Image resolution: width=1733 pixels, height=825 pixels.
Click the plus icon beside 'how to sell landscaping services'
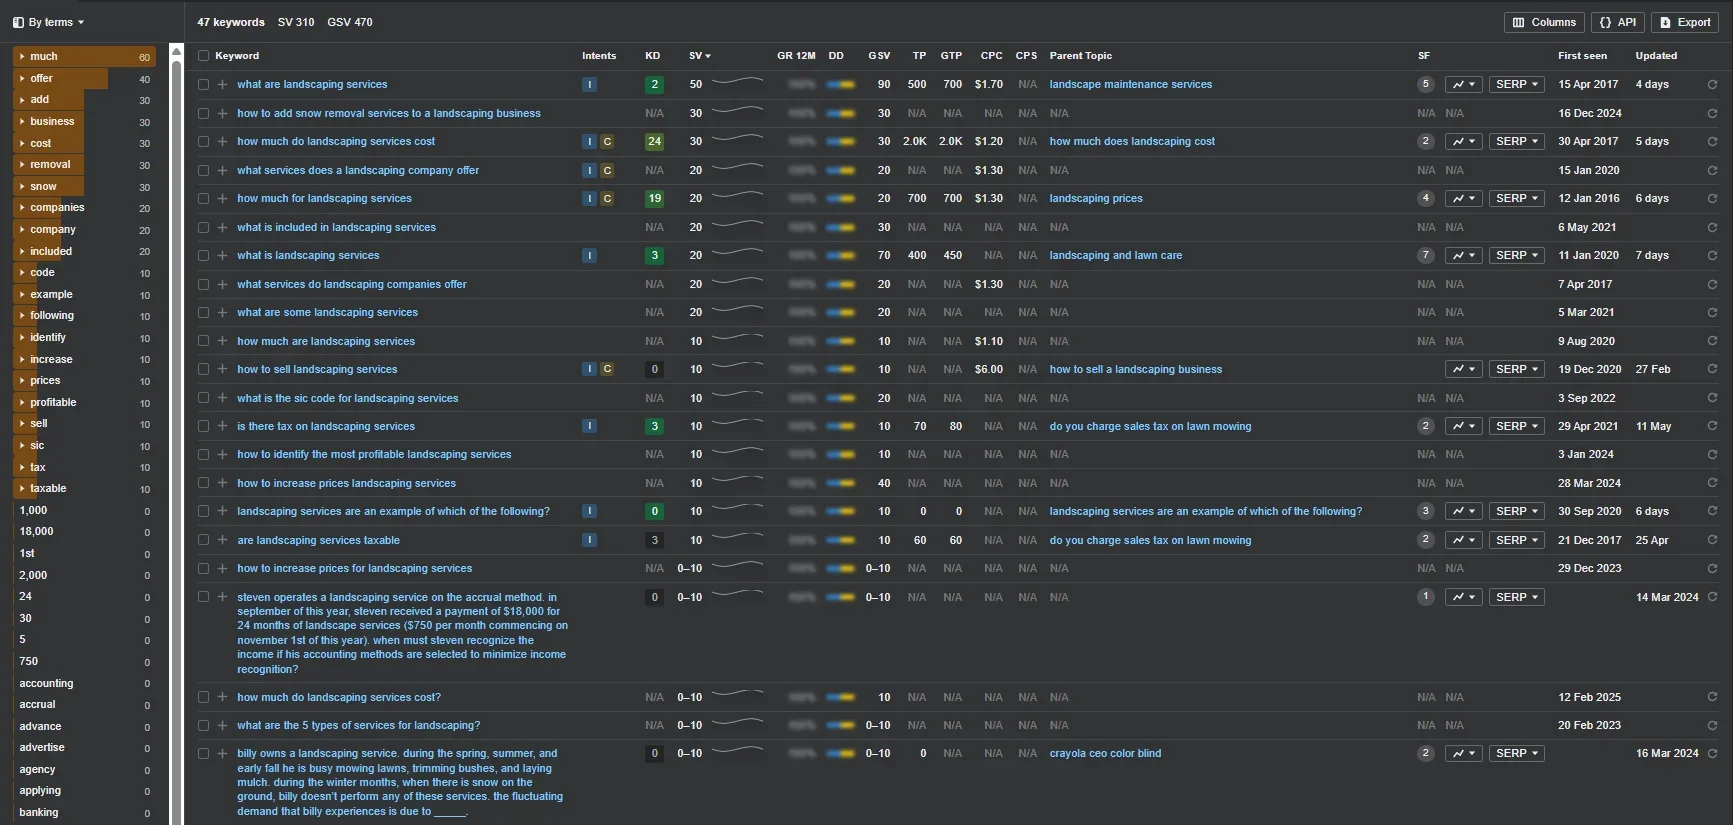coord(222,370)
